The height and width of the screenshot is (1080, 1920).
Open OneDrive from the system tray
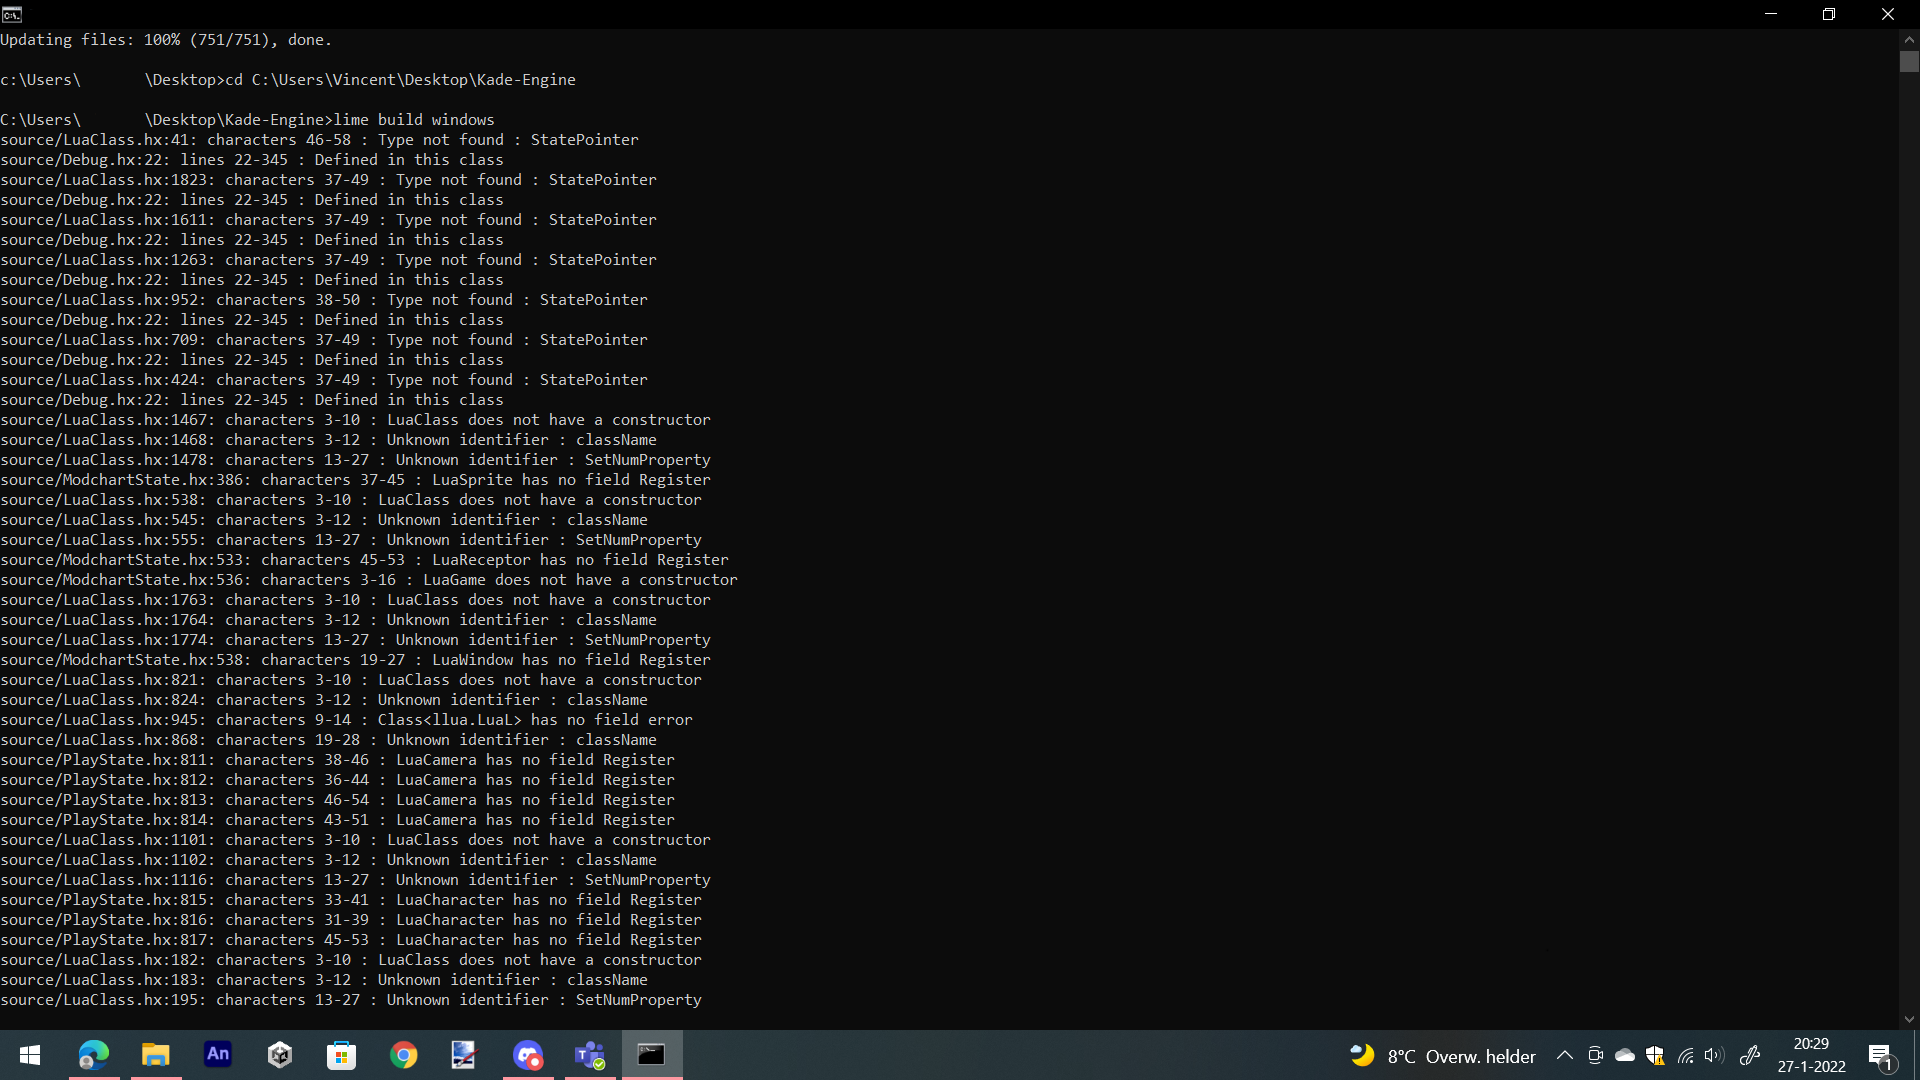[1626, 1055]
